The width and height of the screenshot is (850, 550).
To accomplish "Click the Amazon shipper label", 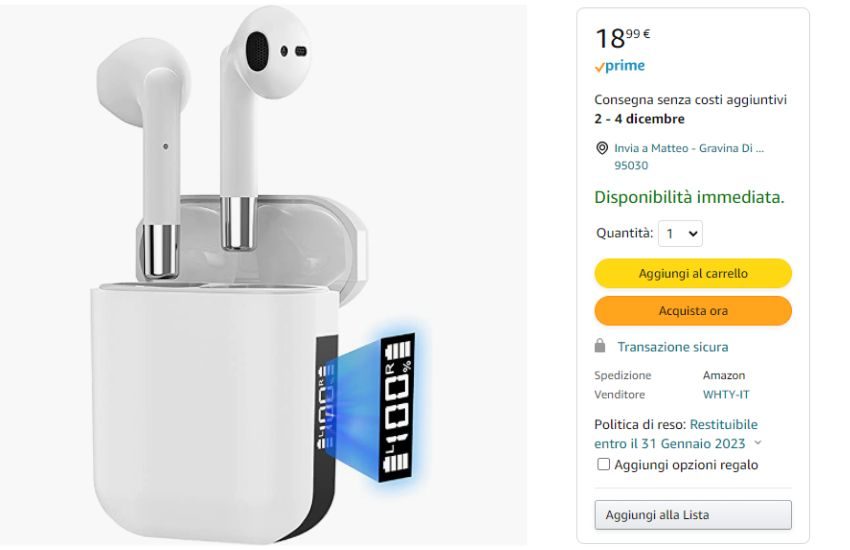I will coord(724,375).
